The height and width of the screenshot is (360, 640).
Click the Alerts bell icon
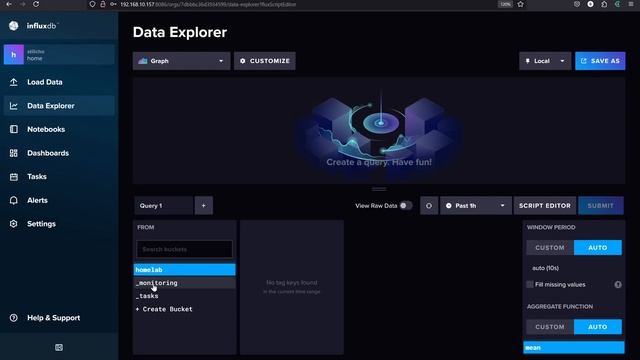coord(13,200)
